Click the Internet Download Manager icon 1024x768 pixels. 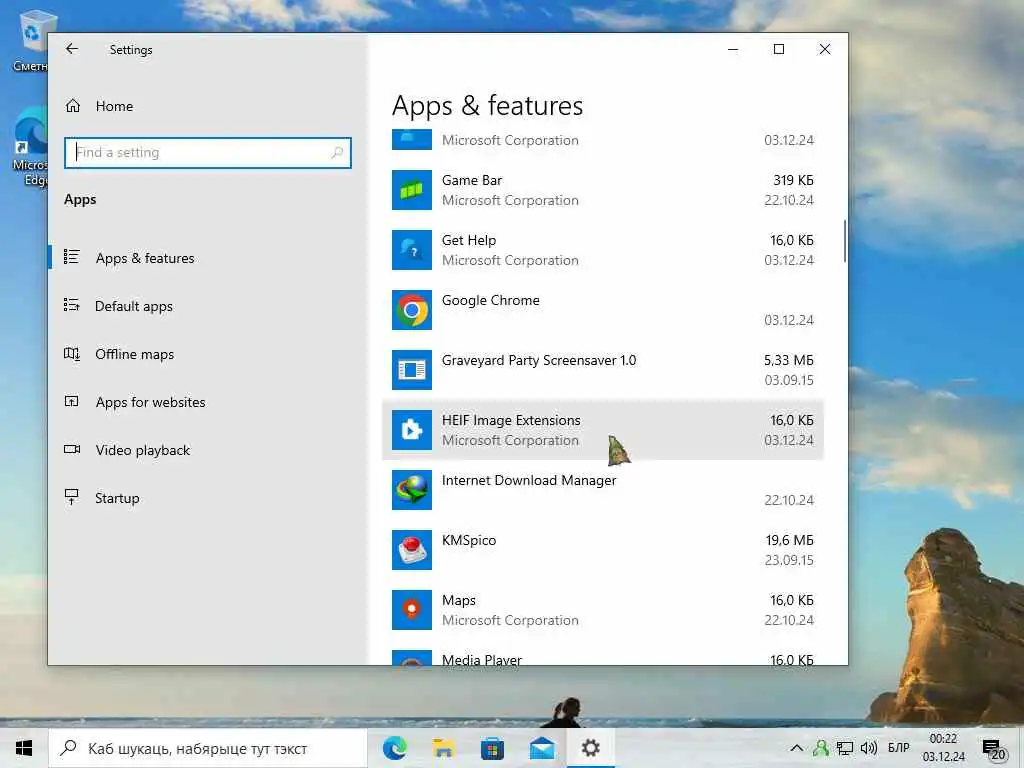(411, 490)
